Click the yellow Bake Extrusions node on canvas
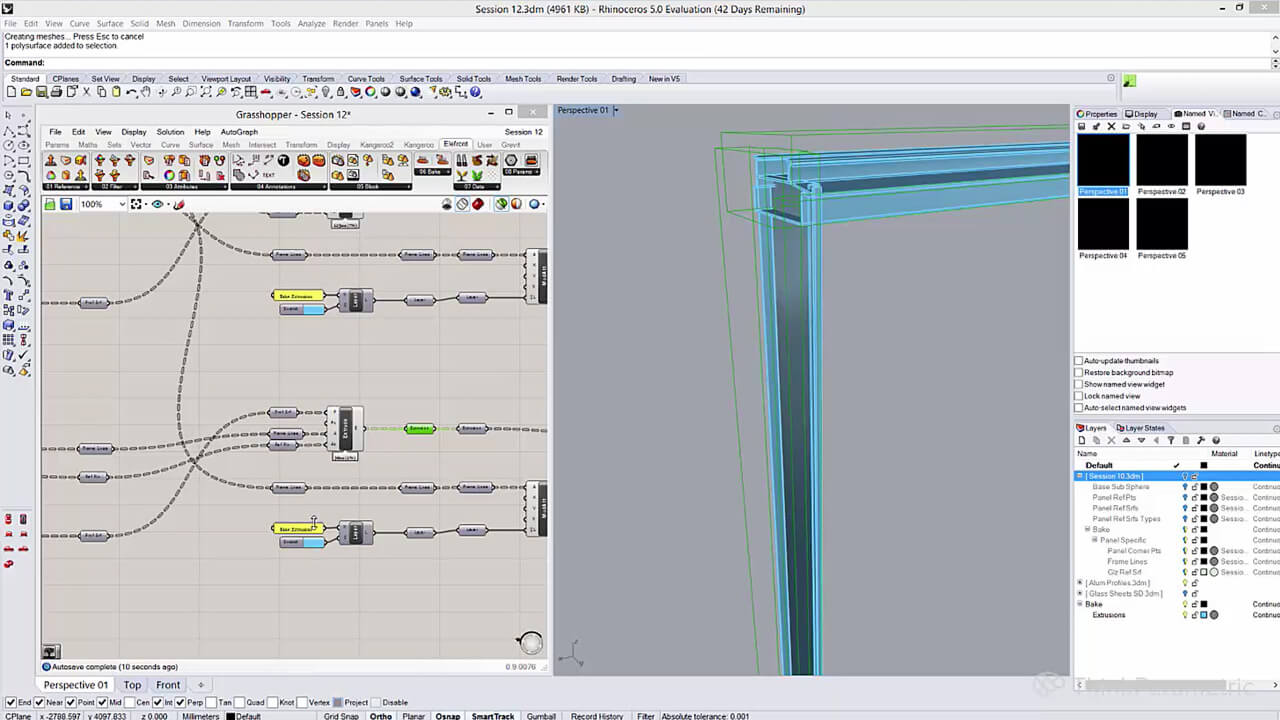The image size is (1280, 720). click(x=297, y=296)
